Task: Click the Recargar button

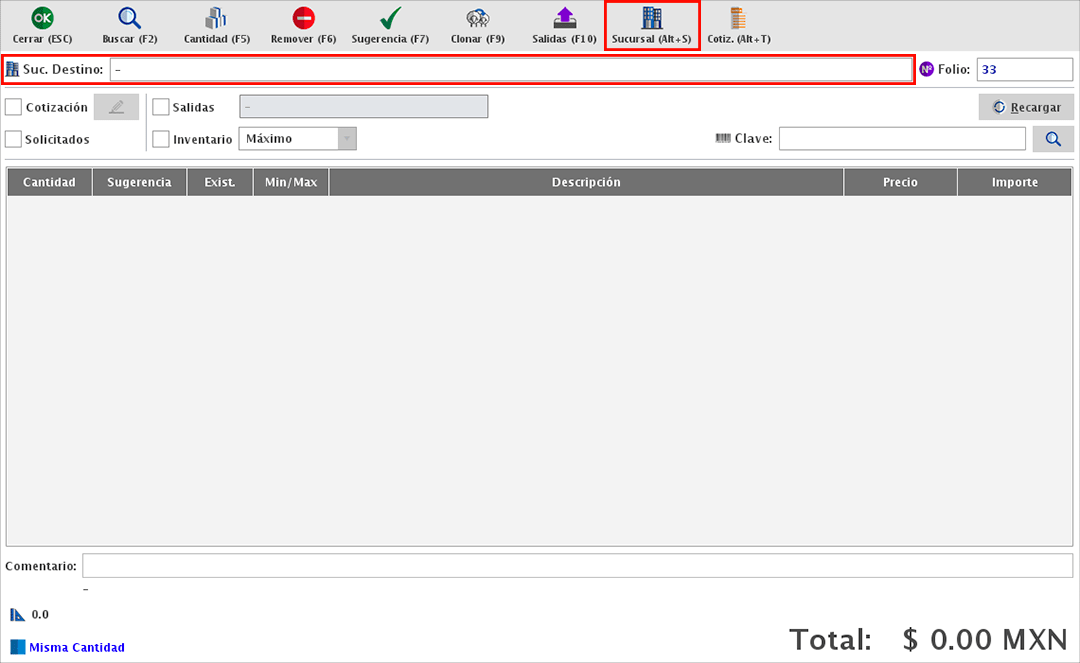Action: coord(1026,107)
